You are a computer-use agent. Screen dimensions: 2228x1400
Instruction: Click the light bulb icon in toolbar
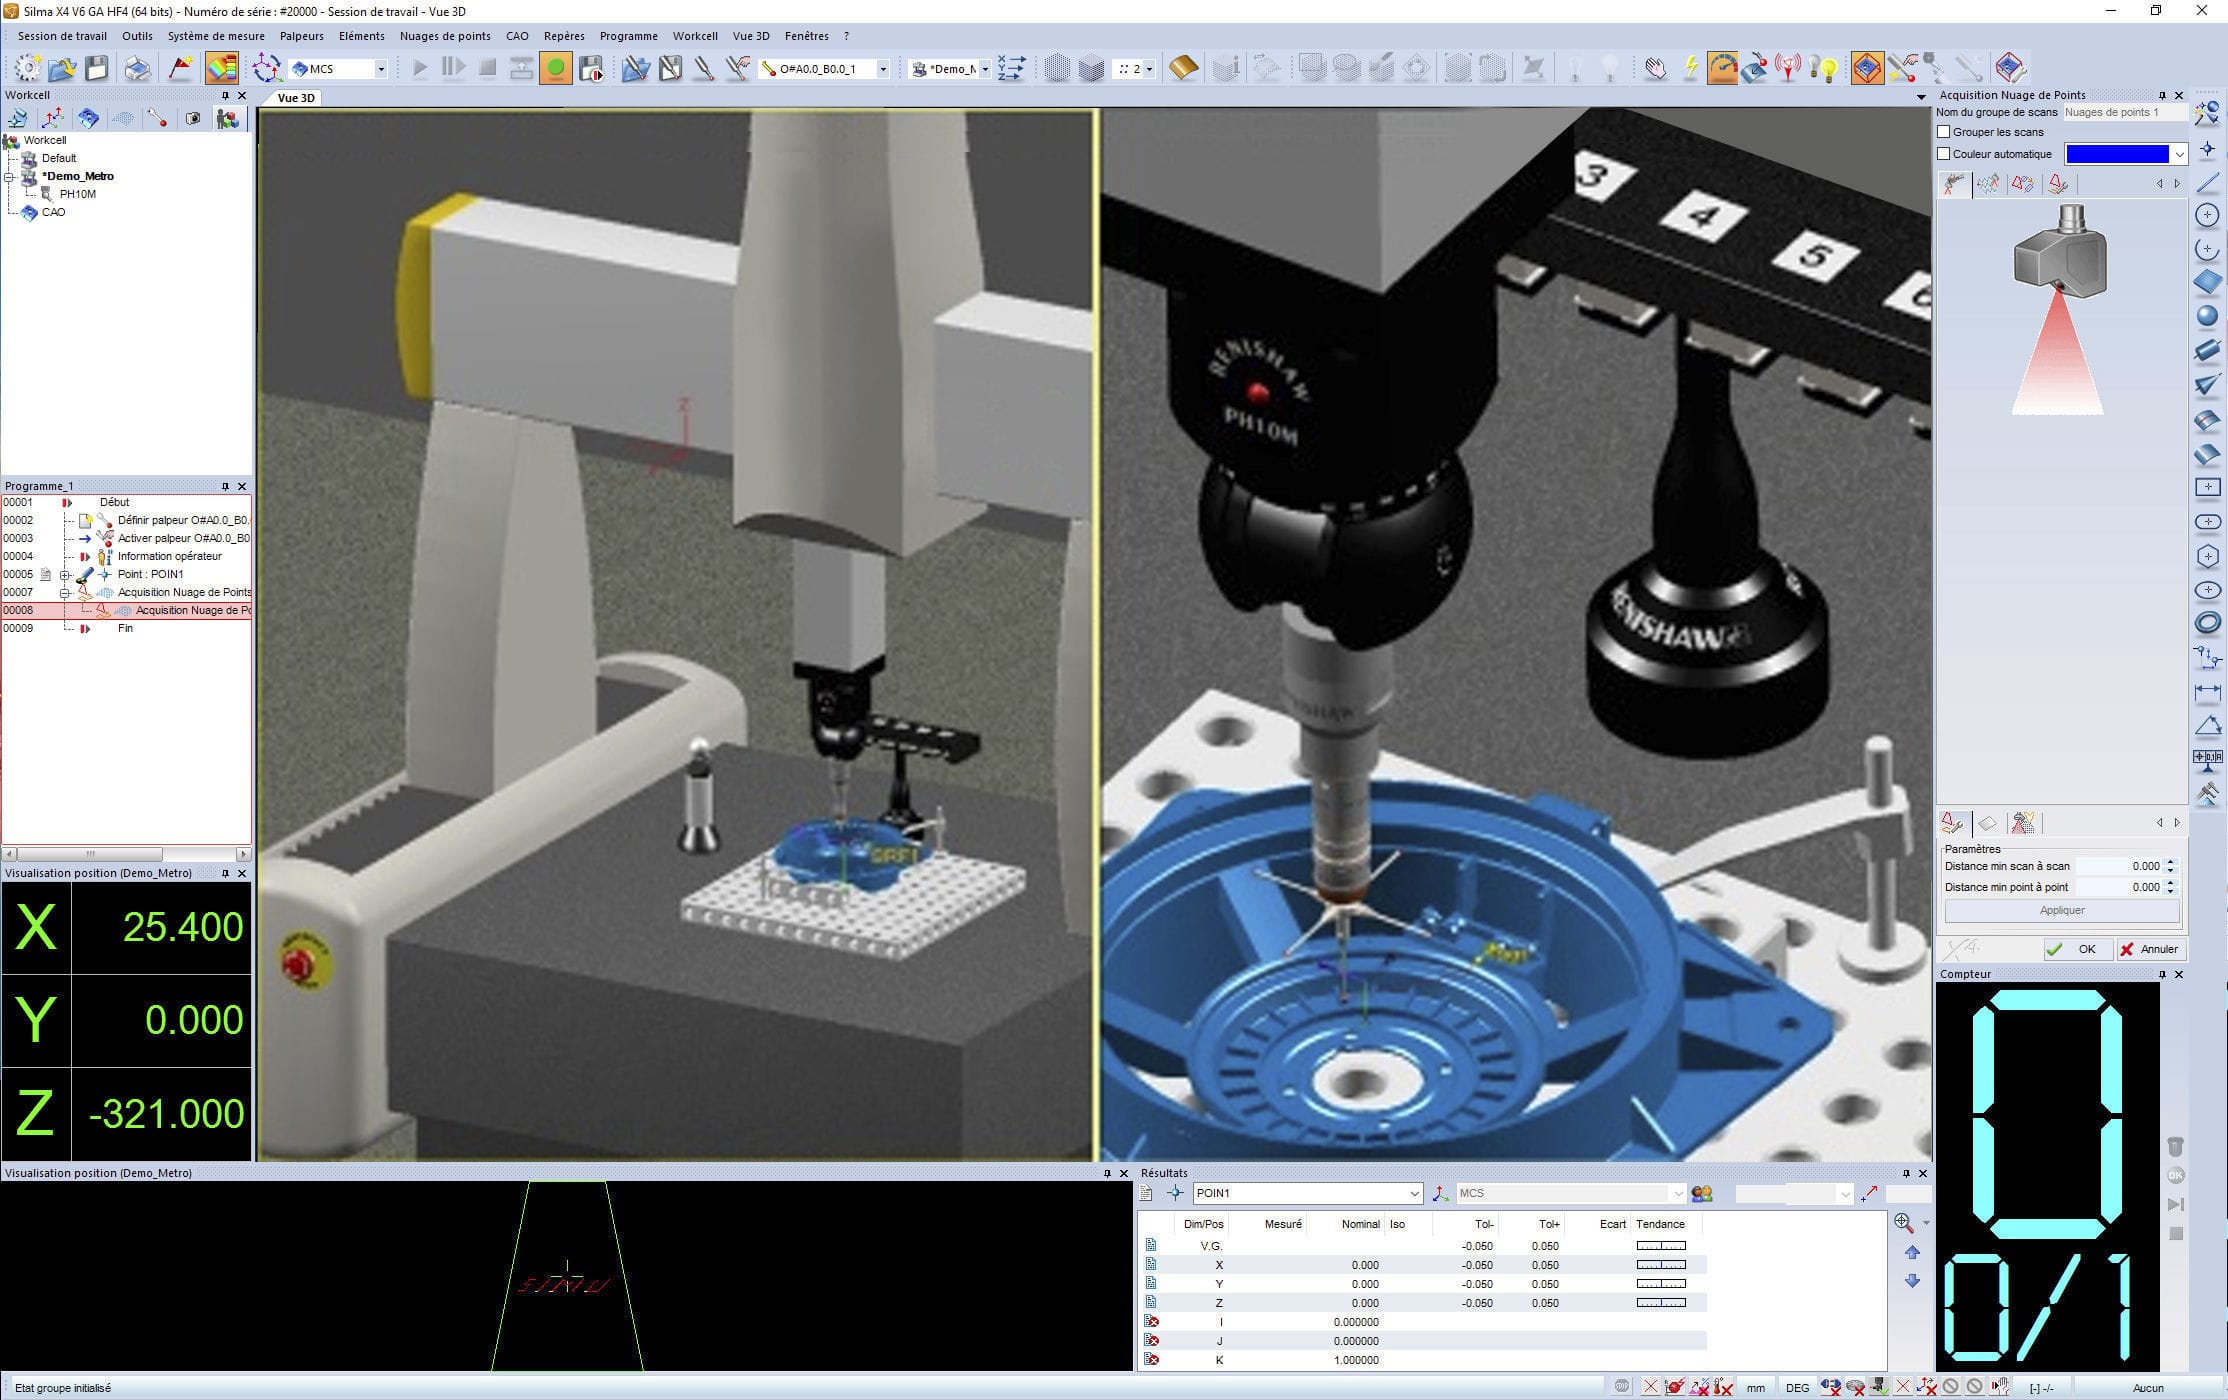pos(1826,69)
